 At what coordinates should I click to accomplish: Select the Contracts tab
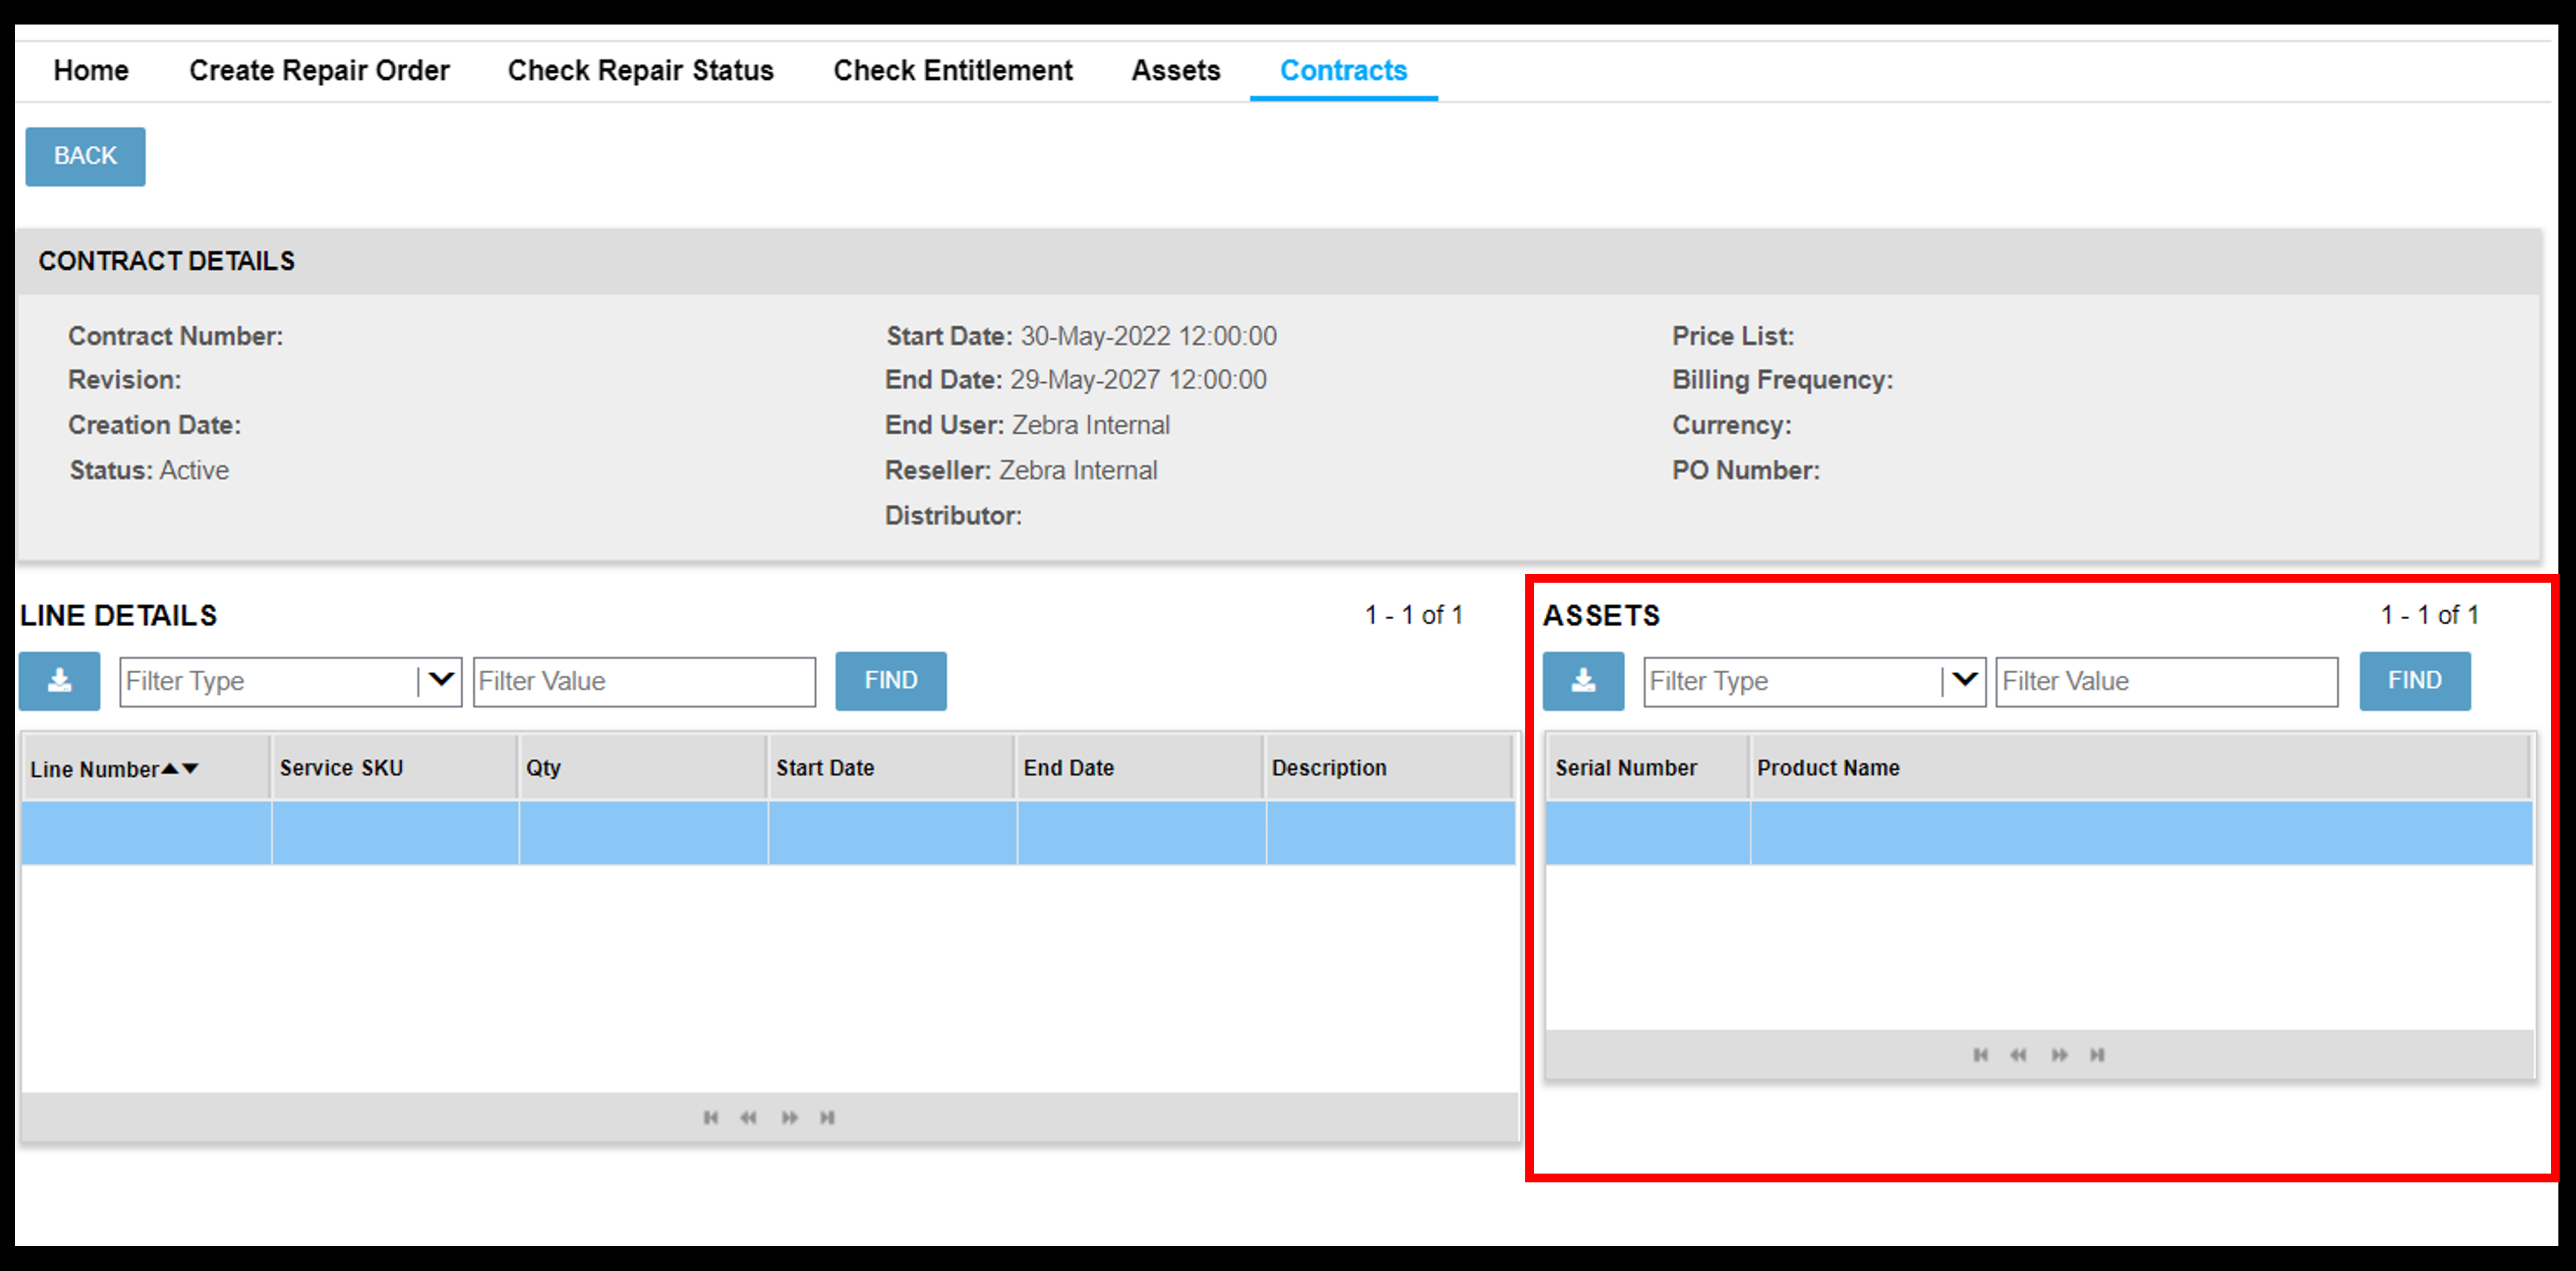(1343, 70)
